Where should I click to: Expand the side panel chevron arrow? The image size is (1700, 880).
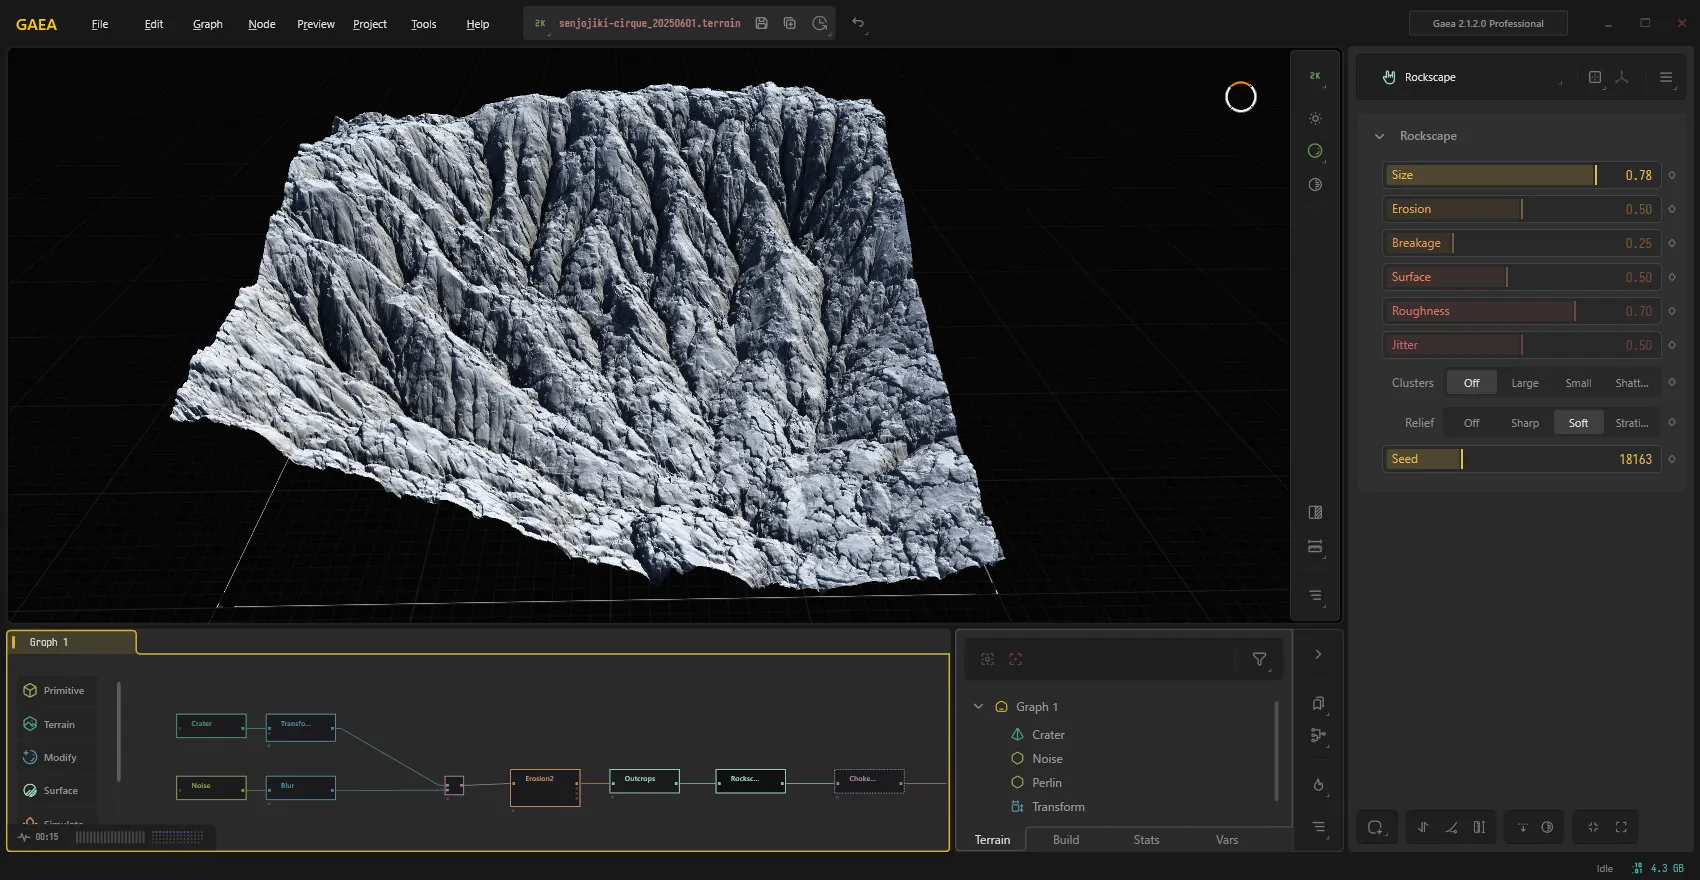[1318, 654]
